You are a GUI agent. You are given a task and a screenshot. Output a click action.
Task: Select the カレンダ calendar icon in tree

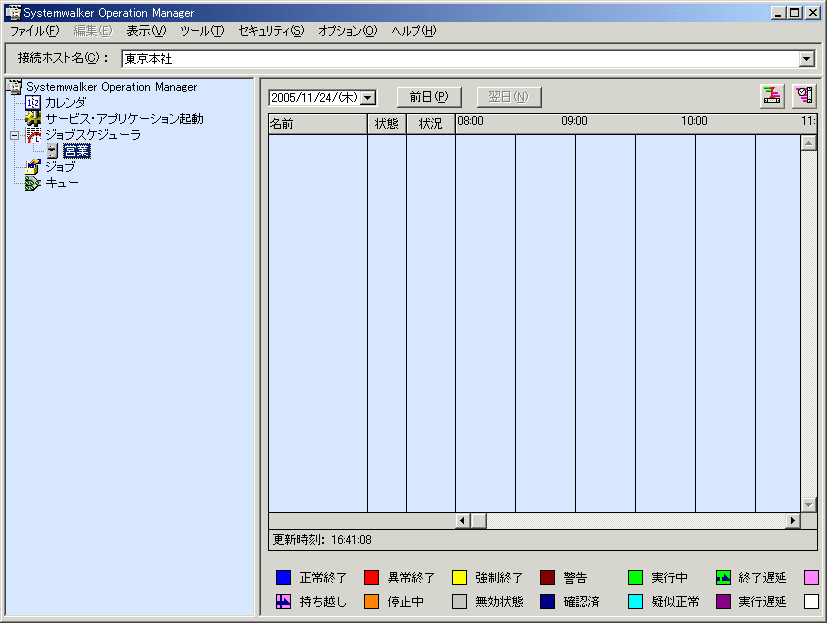[x=33, y=103]
